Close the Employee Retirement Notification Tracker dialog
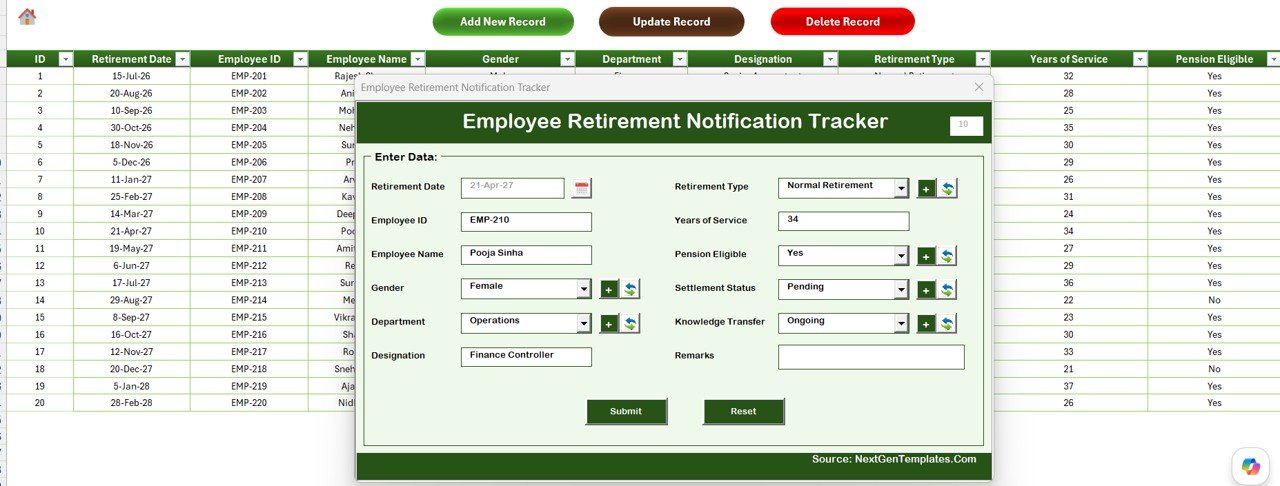Viewport: 1280px width, 486px height. [x=979, y=87]
